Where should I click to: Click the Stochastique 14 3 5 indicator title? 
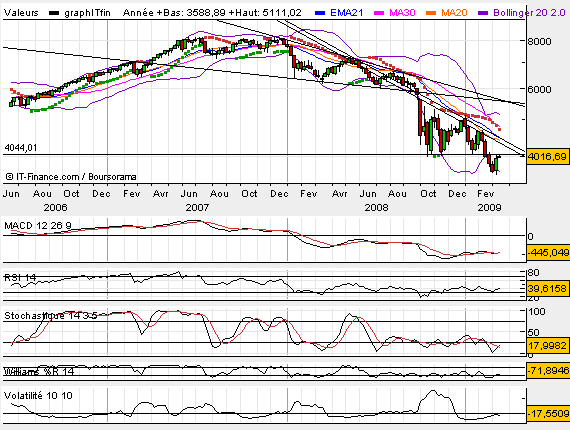tap(51, 316)
